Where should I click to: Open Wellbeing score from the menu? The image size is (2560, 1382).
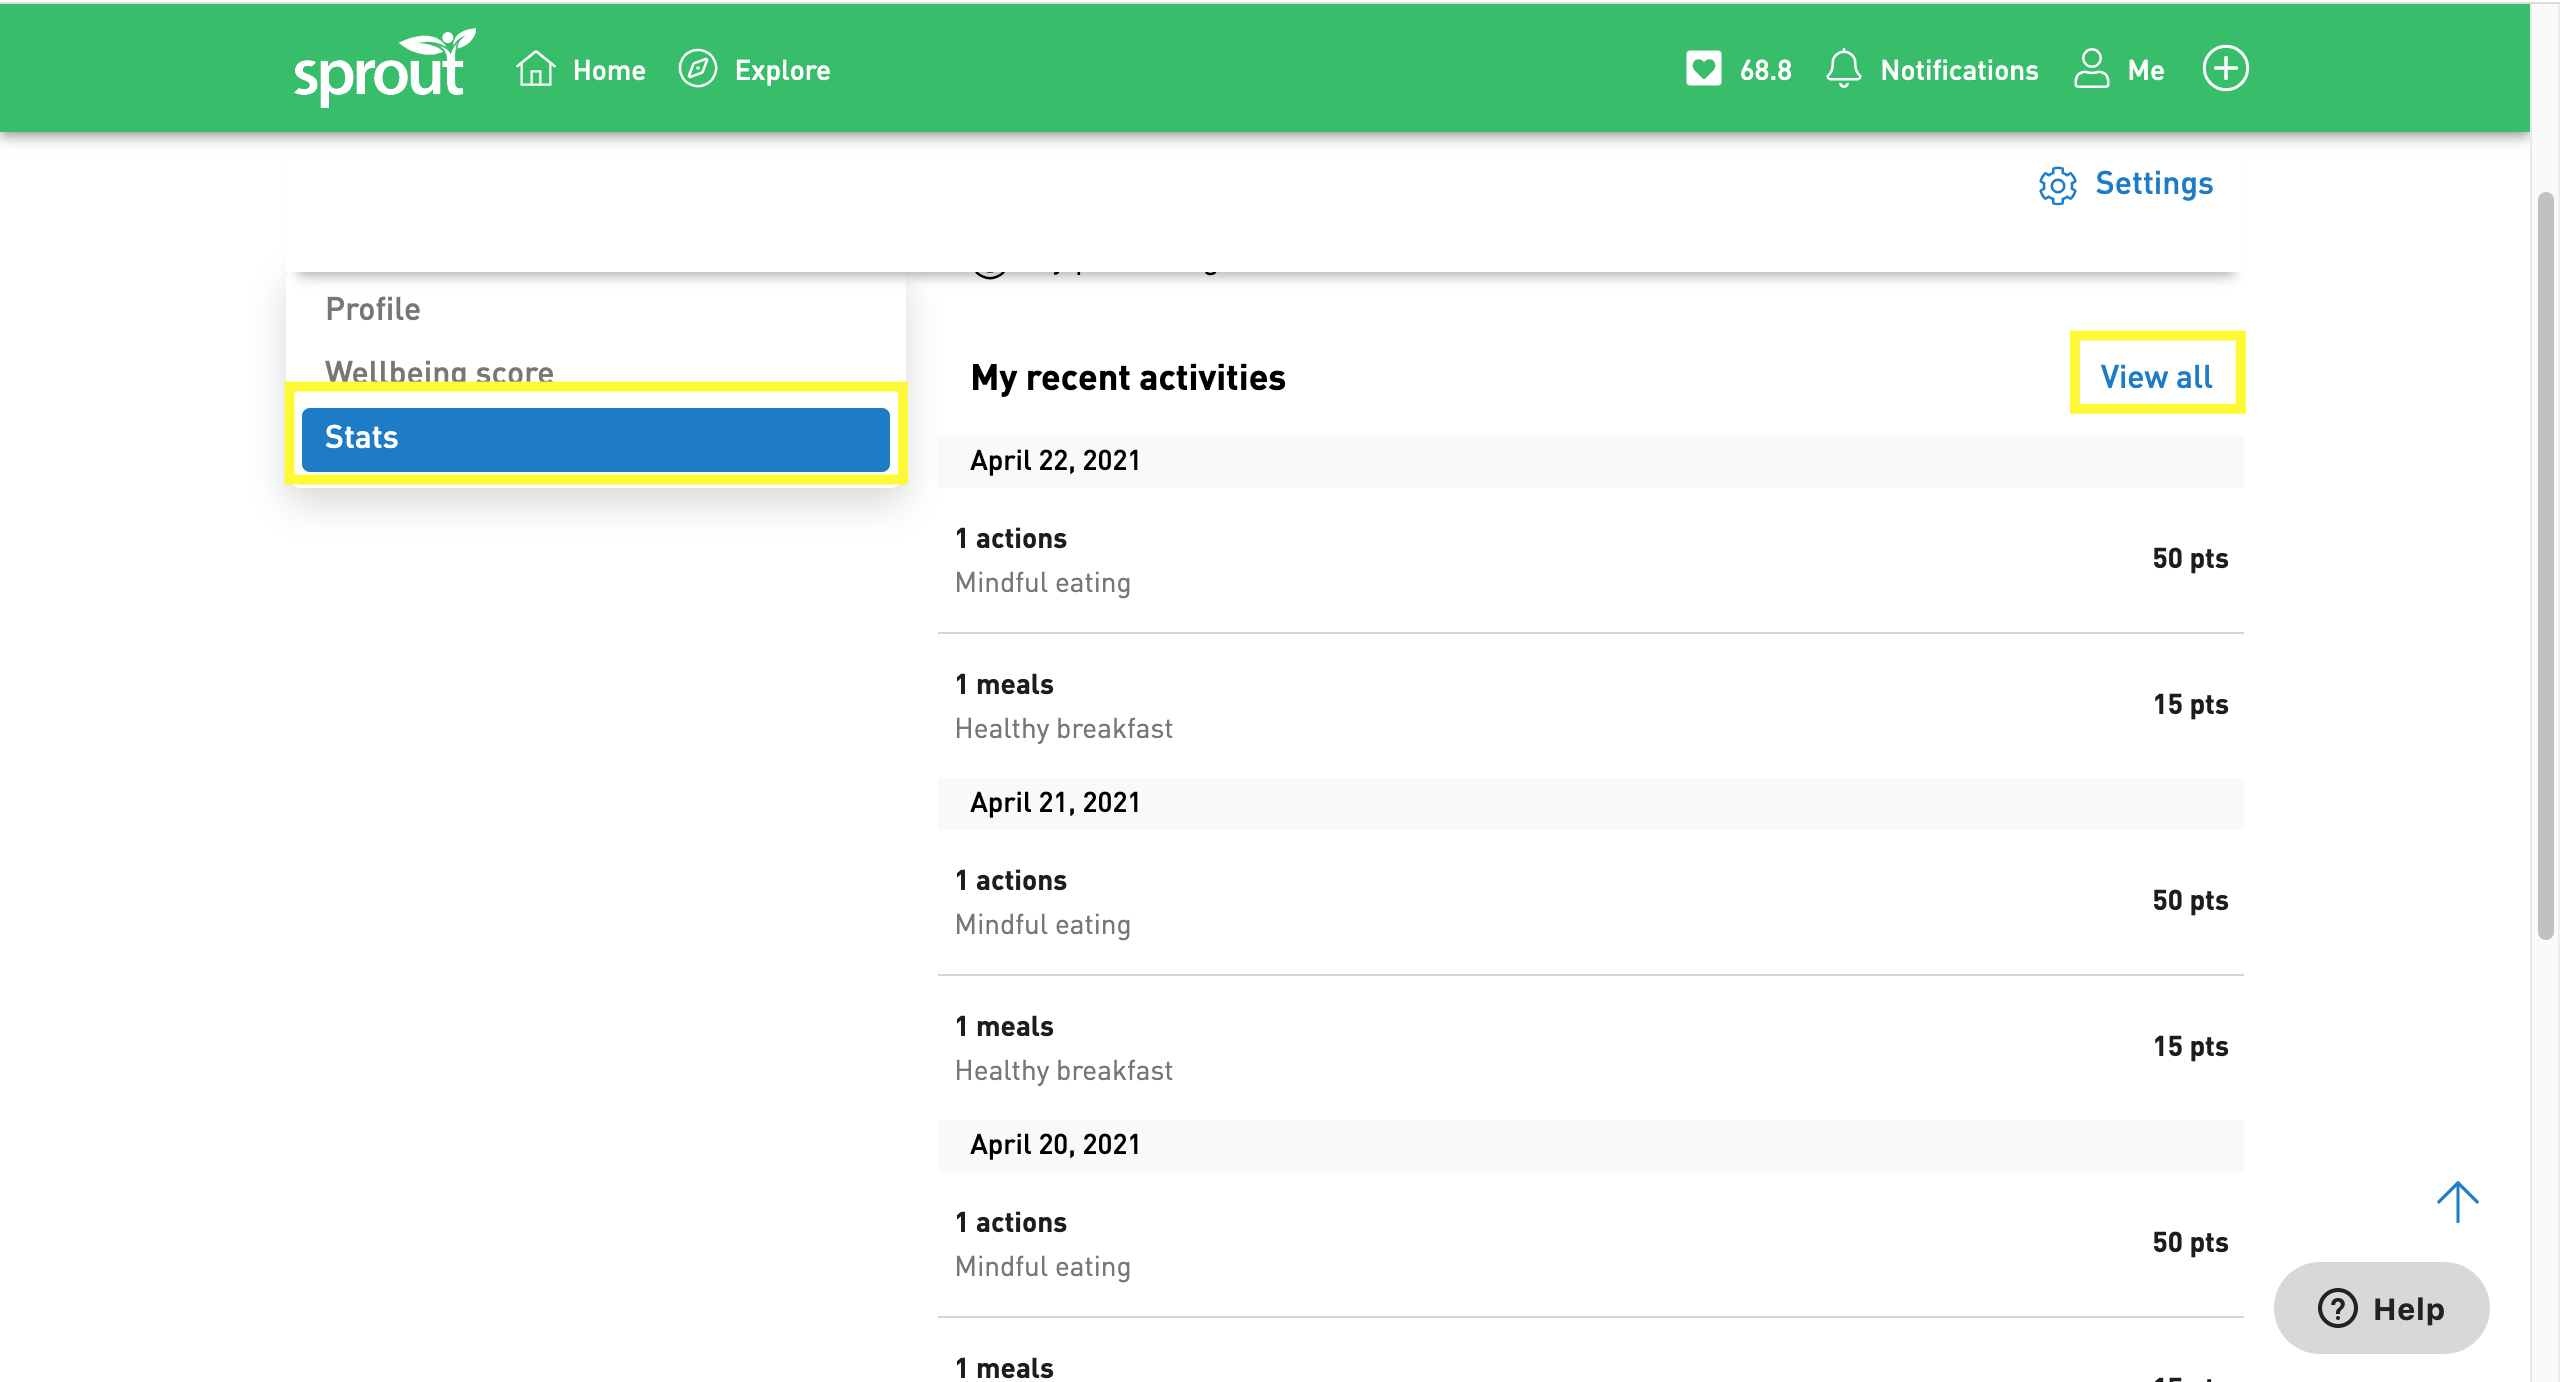(x=438, y=372)
